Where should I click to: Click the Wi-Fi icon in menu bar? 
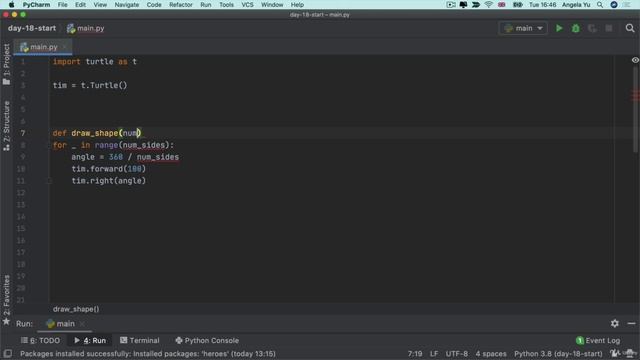(489, 4)
